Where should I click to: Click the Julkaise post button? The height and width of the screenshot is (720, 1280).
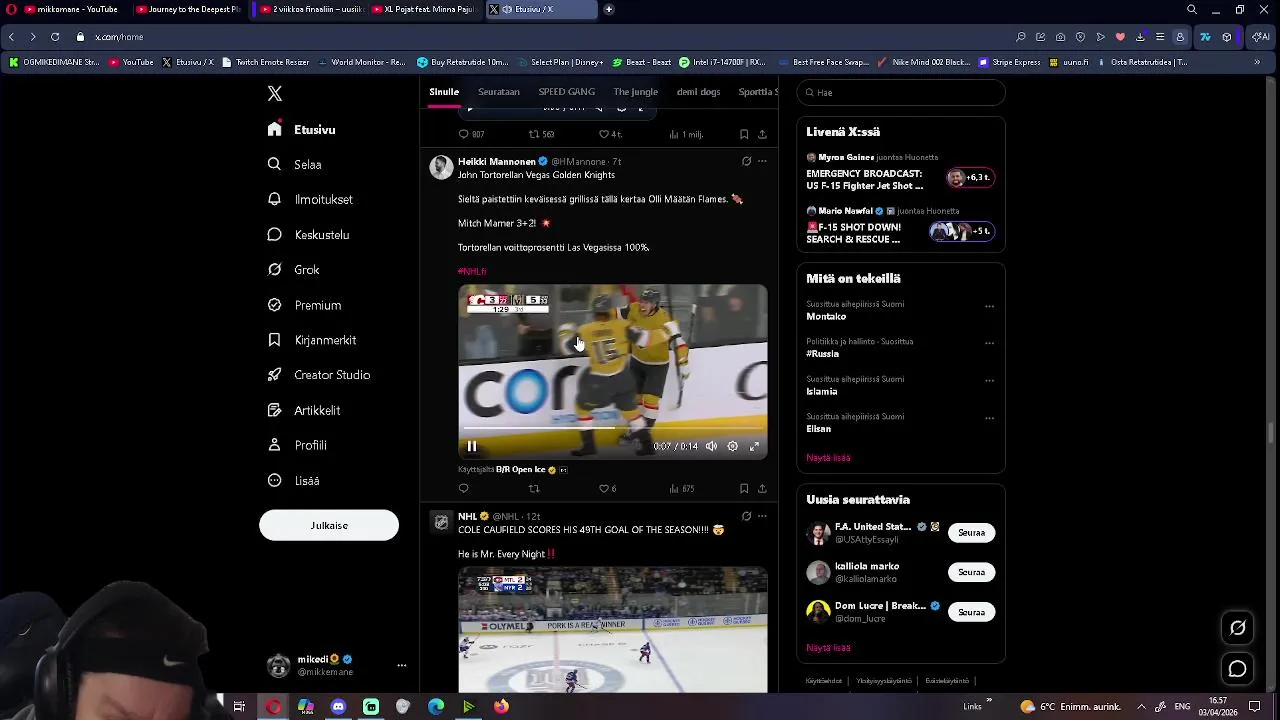(329, 526)
